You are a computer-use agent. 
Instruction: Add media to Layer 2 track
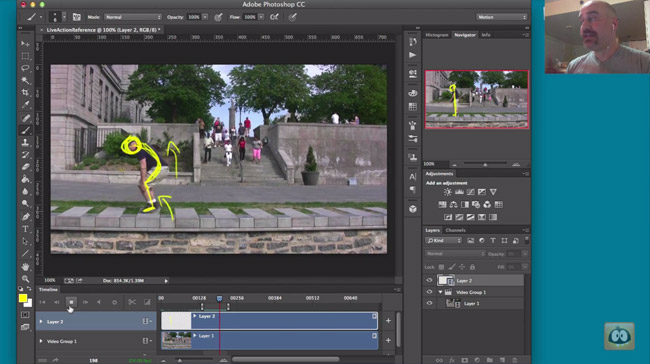click(388, 320)
